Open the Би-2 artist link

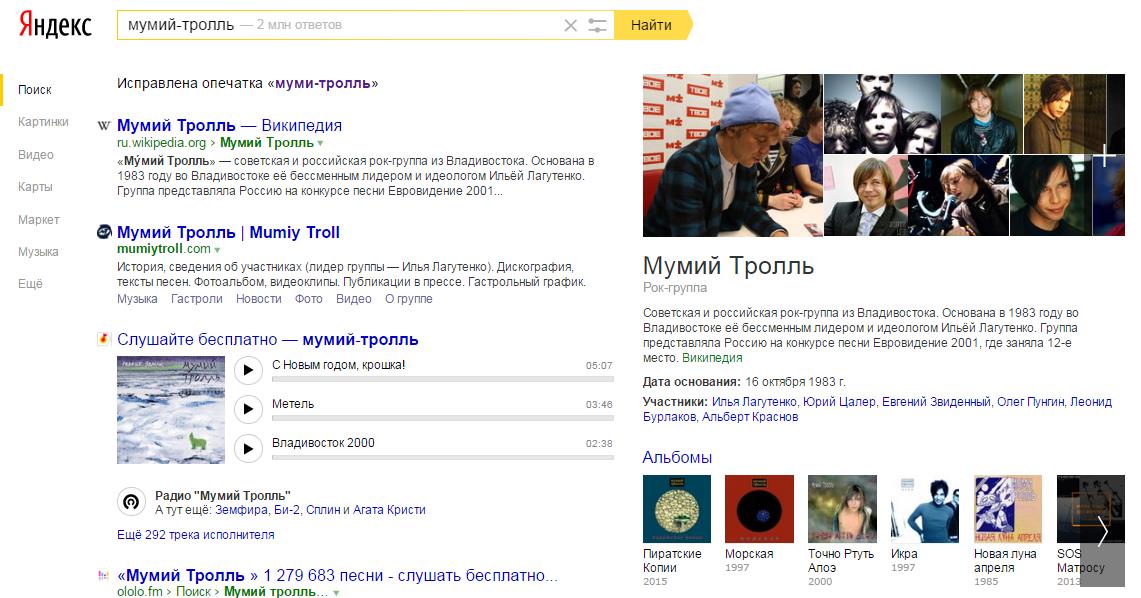[x=287, y=510]
